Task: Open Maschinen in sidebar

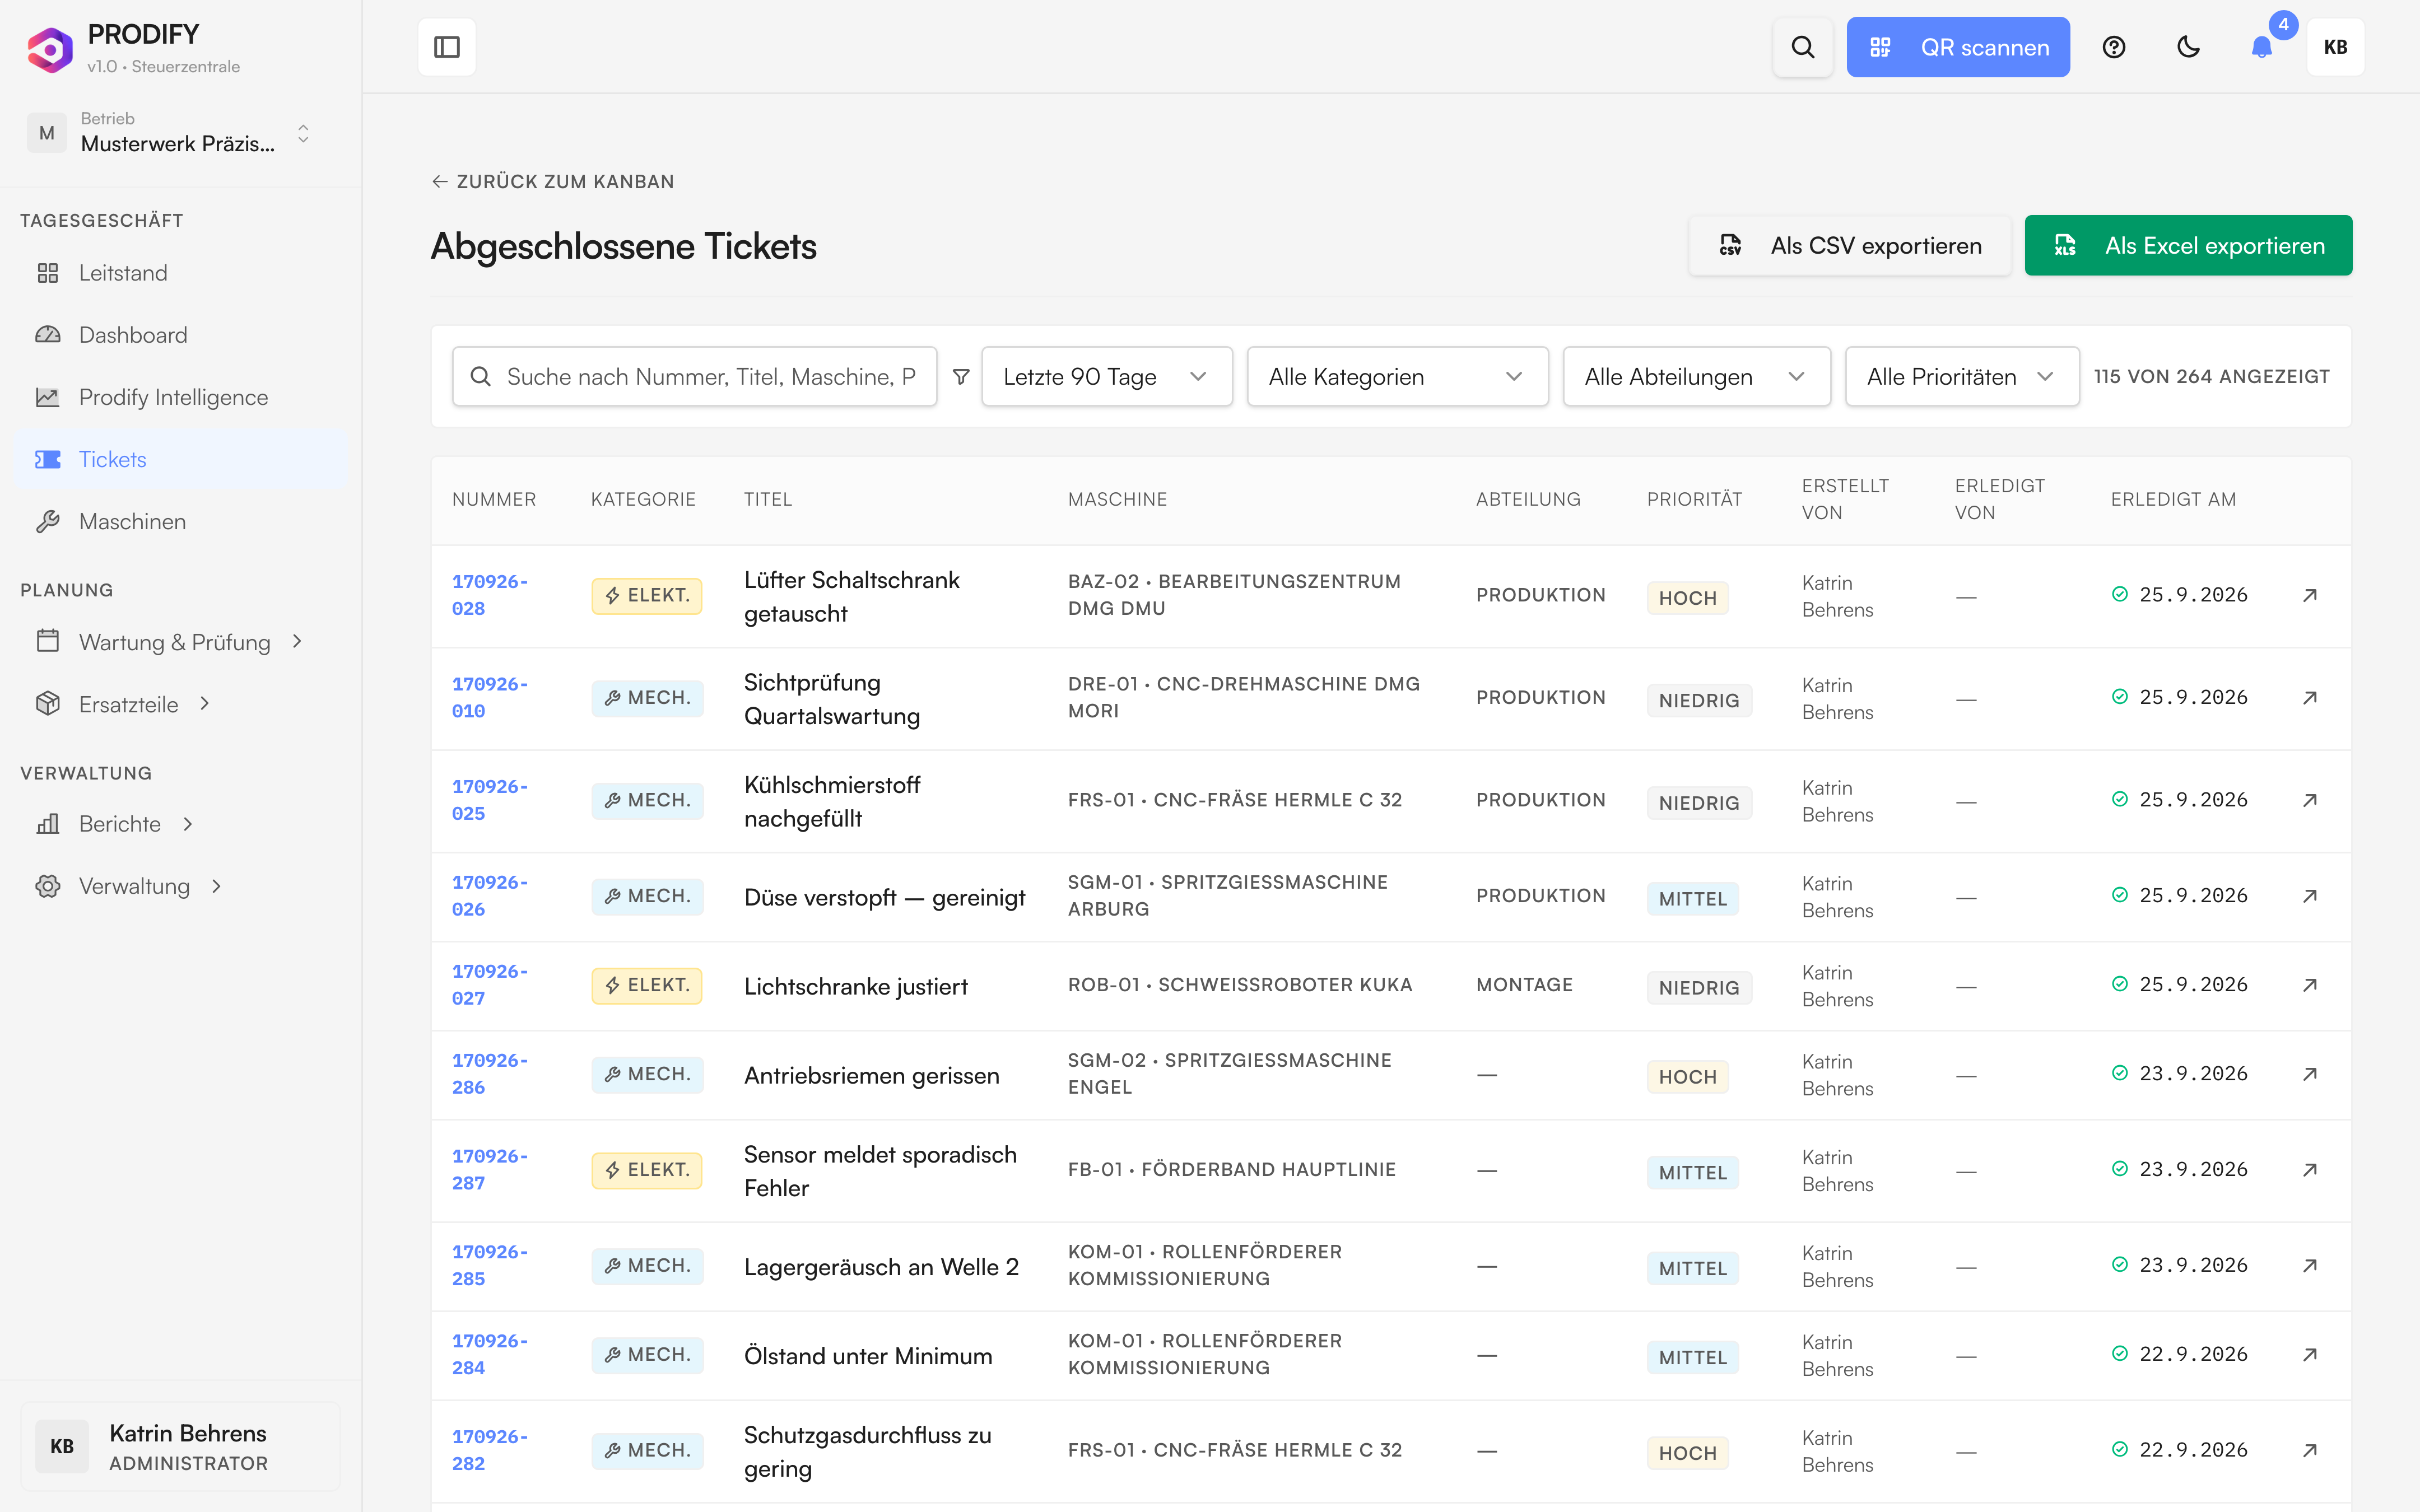Action: click(180, 521)
